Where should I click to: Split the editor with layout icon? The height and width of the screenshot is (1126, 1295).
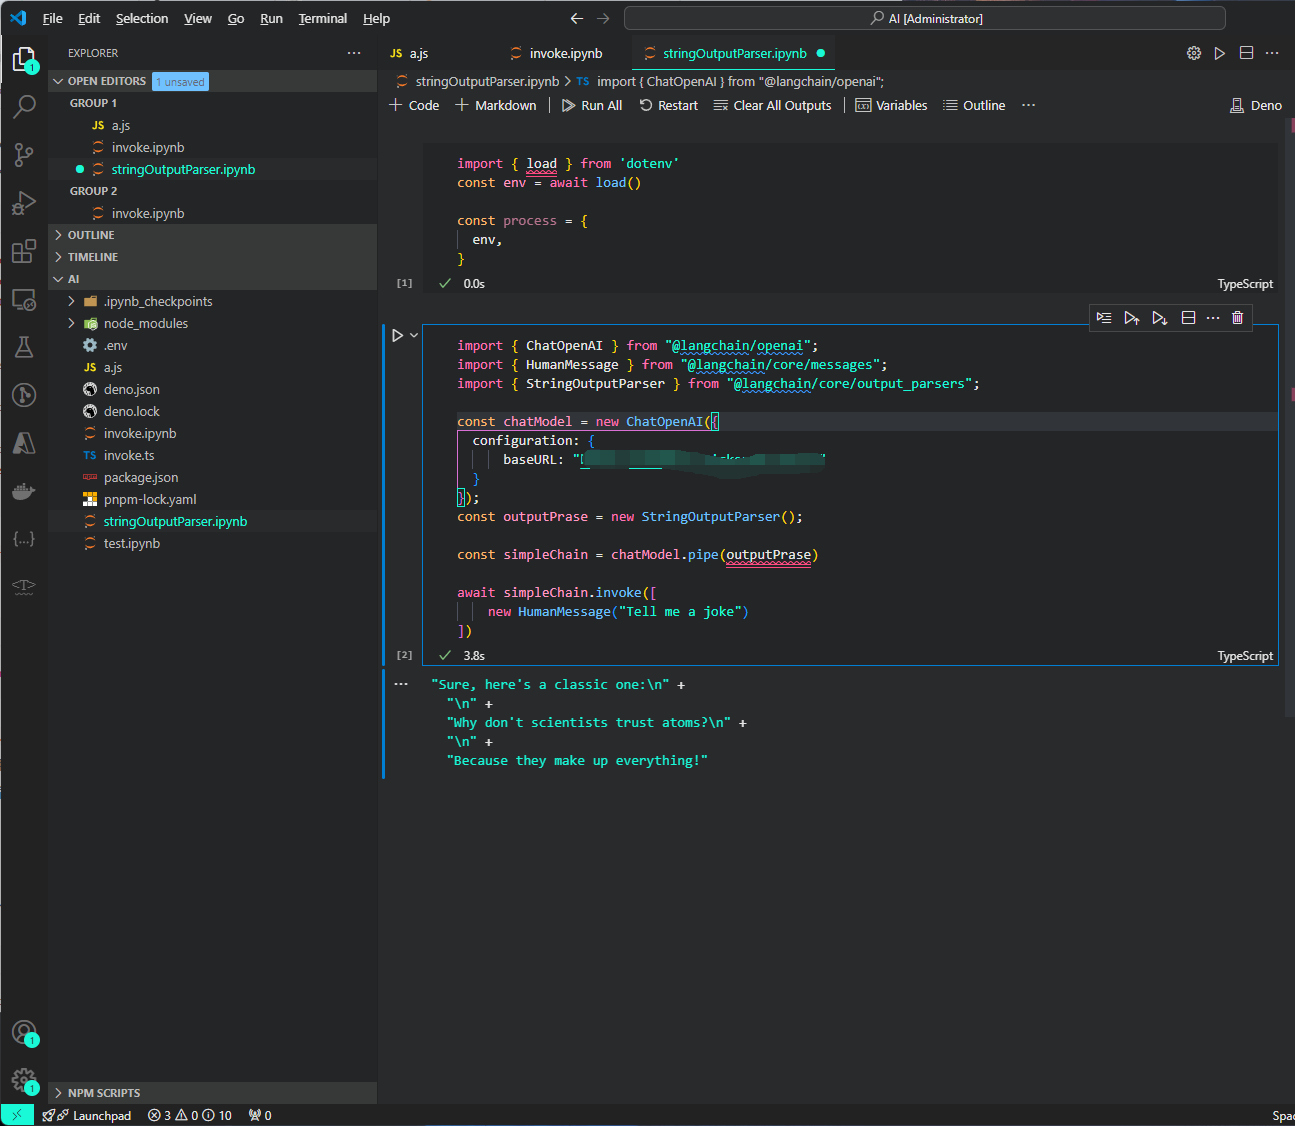[x=1246, y=53]
